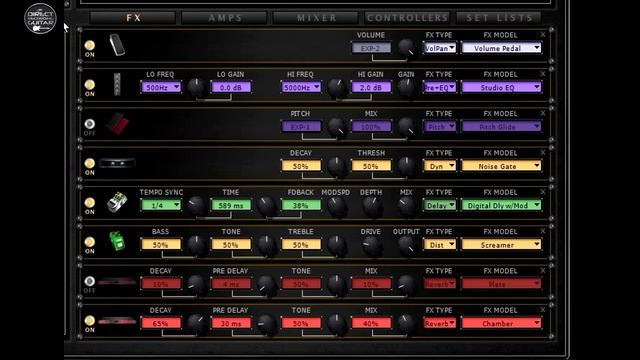Screen dimensions: 640x360
Task: Open the Volume Pedal FX model dropdown
Action: pos(501,48)
